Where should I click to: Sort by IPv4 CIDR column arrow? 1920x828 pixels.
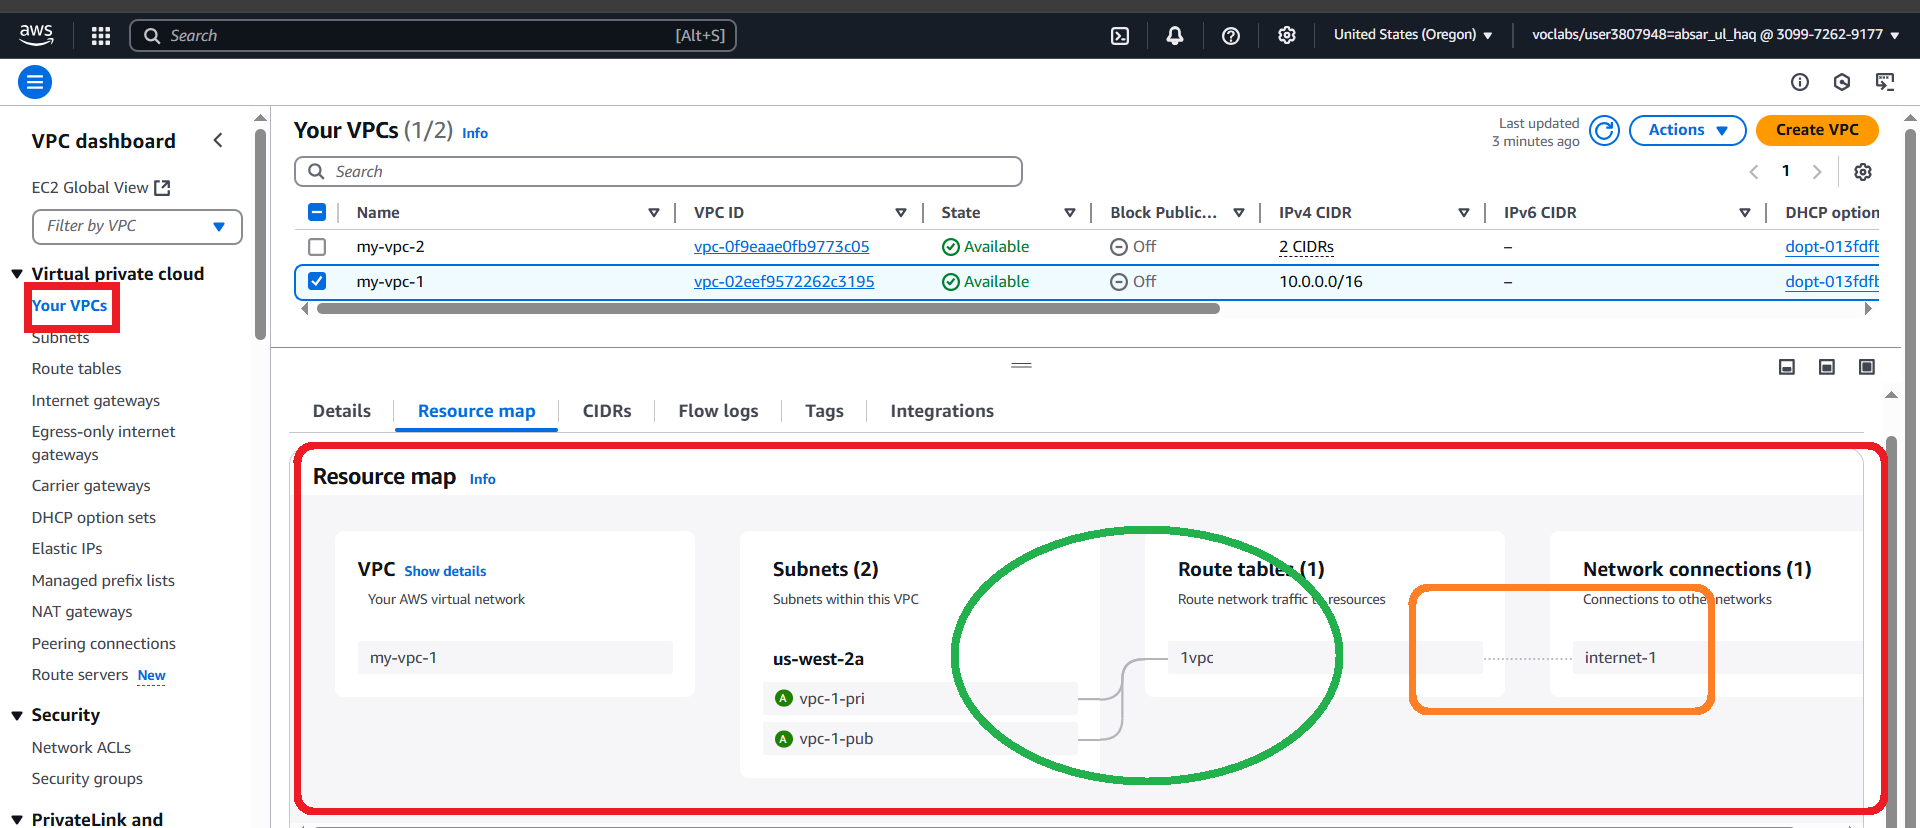pos(1464,213)
